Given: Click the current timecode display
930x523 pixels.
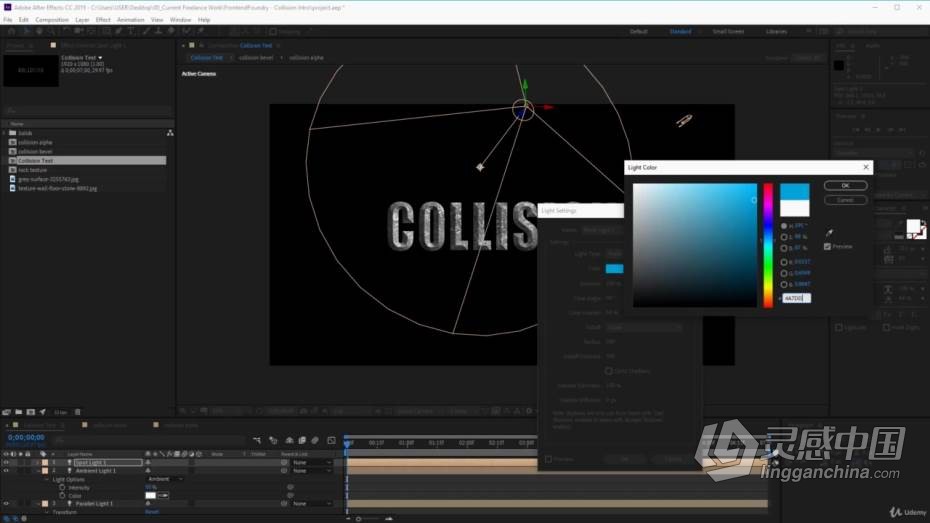Looking at the screenshot, I should [x=26, y=437].
